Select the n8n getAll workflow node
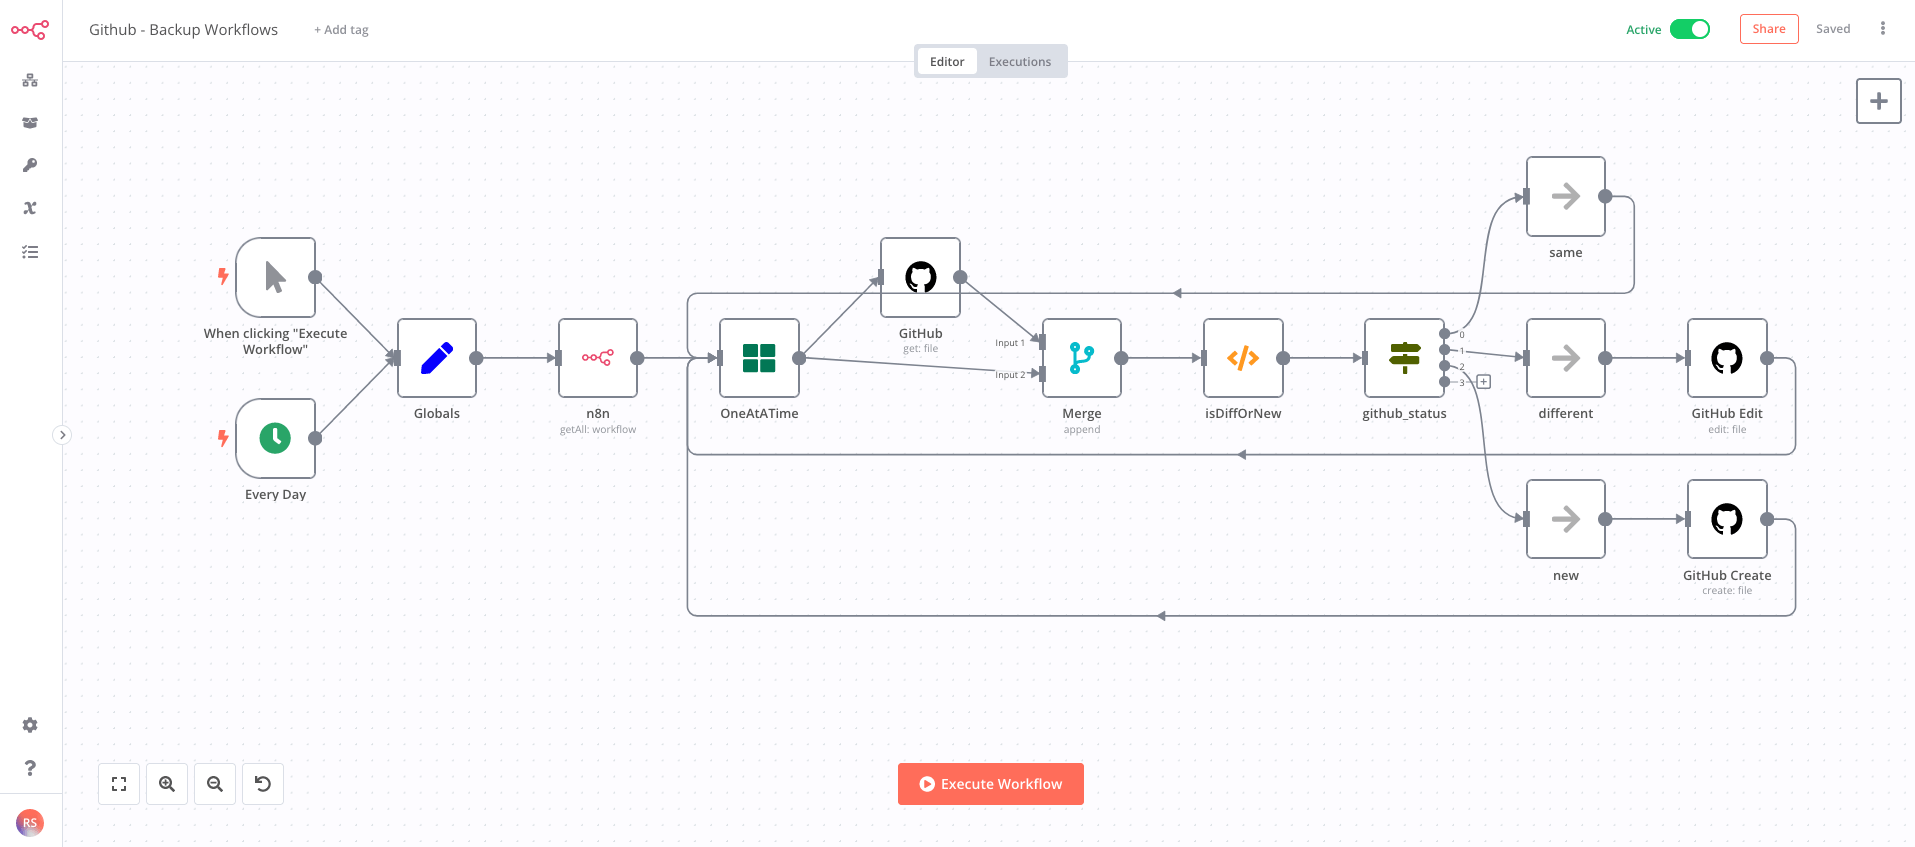 (x=598, y=358)
